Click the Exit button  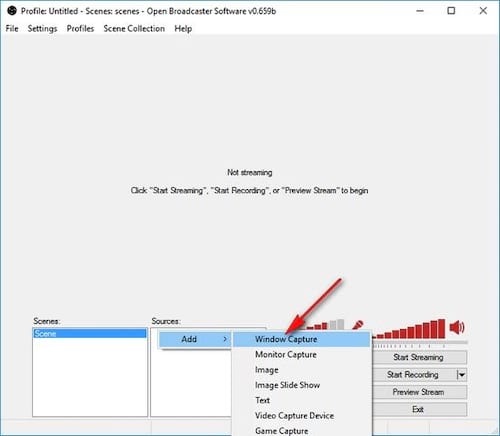[x=419, y=409]
